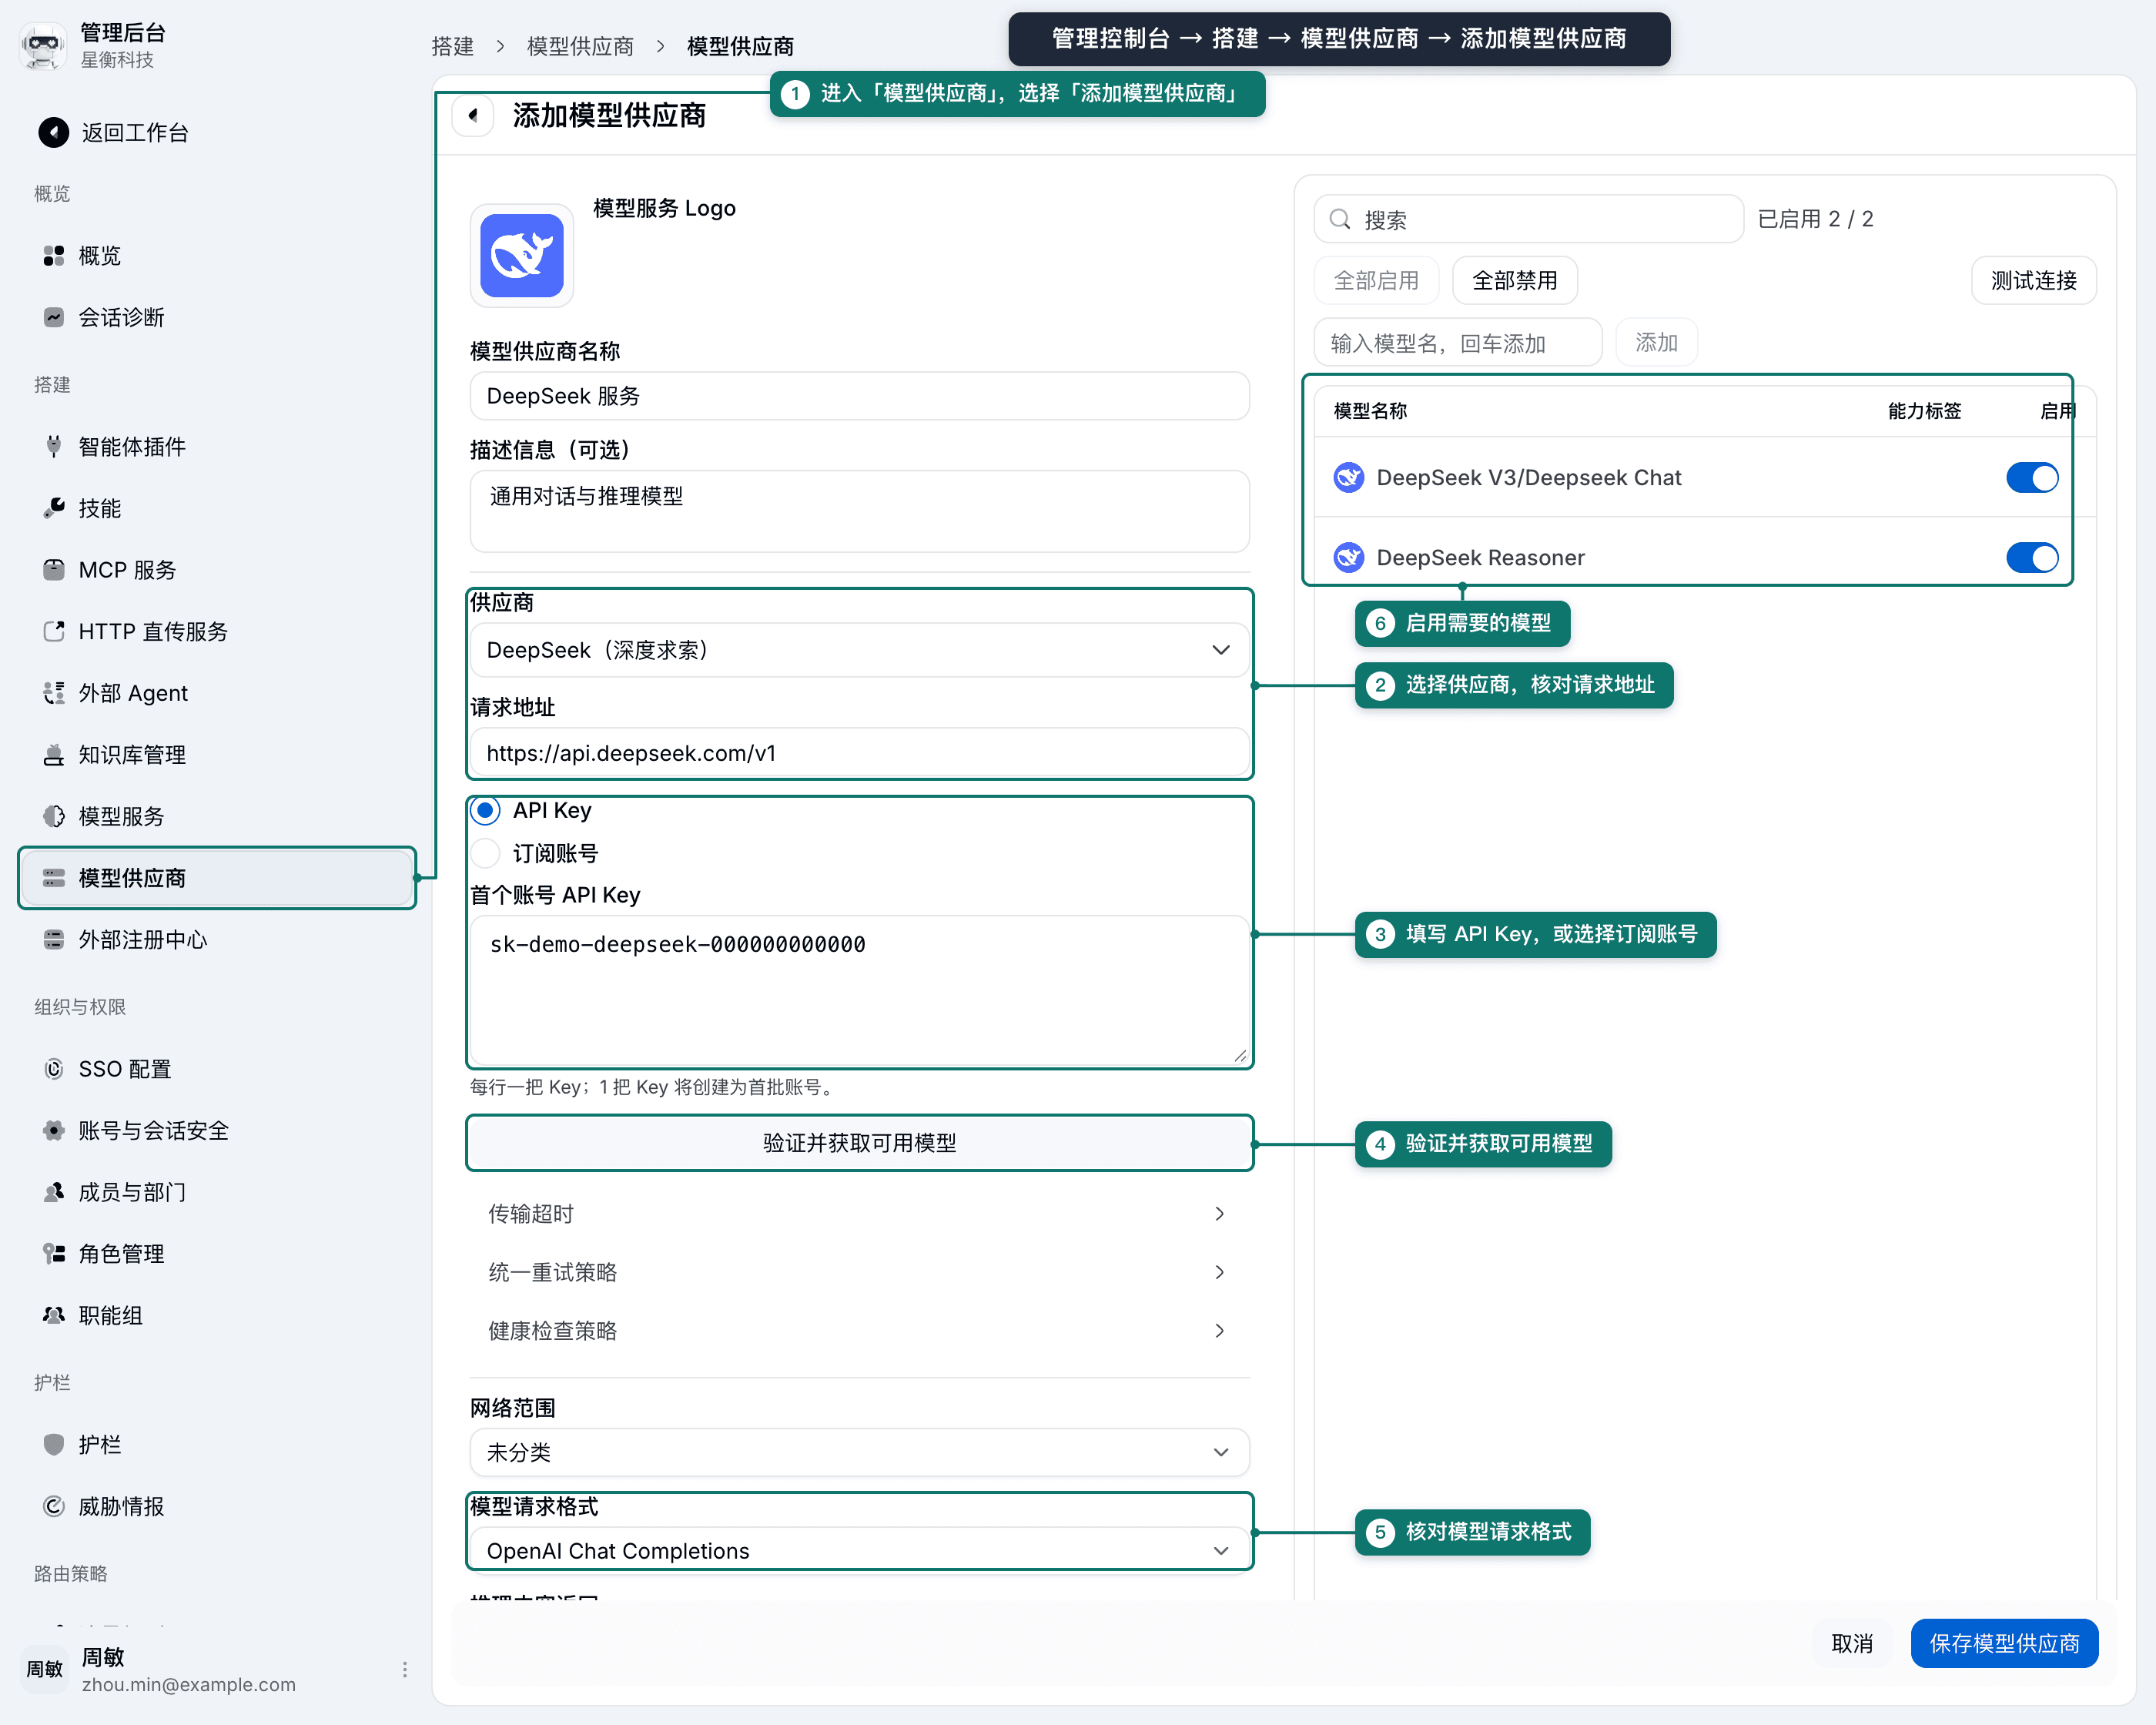Open 概览 via its sidebar icon
Viewport: 2156px width, 1725px height.
[x=54, y=256]
